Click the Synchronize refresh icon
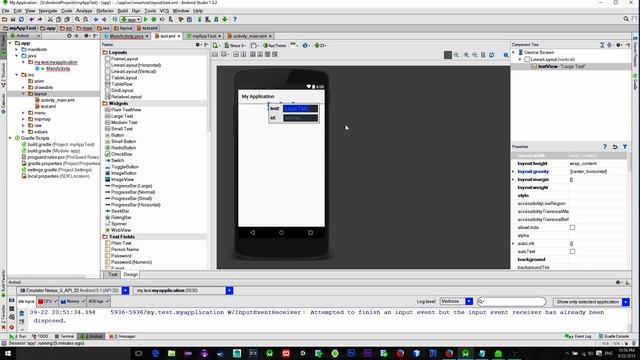This screenshot has width=640, height=360. [x=21, y=19]
